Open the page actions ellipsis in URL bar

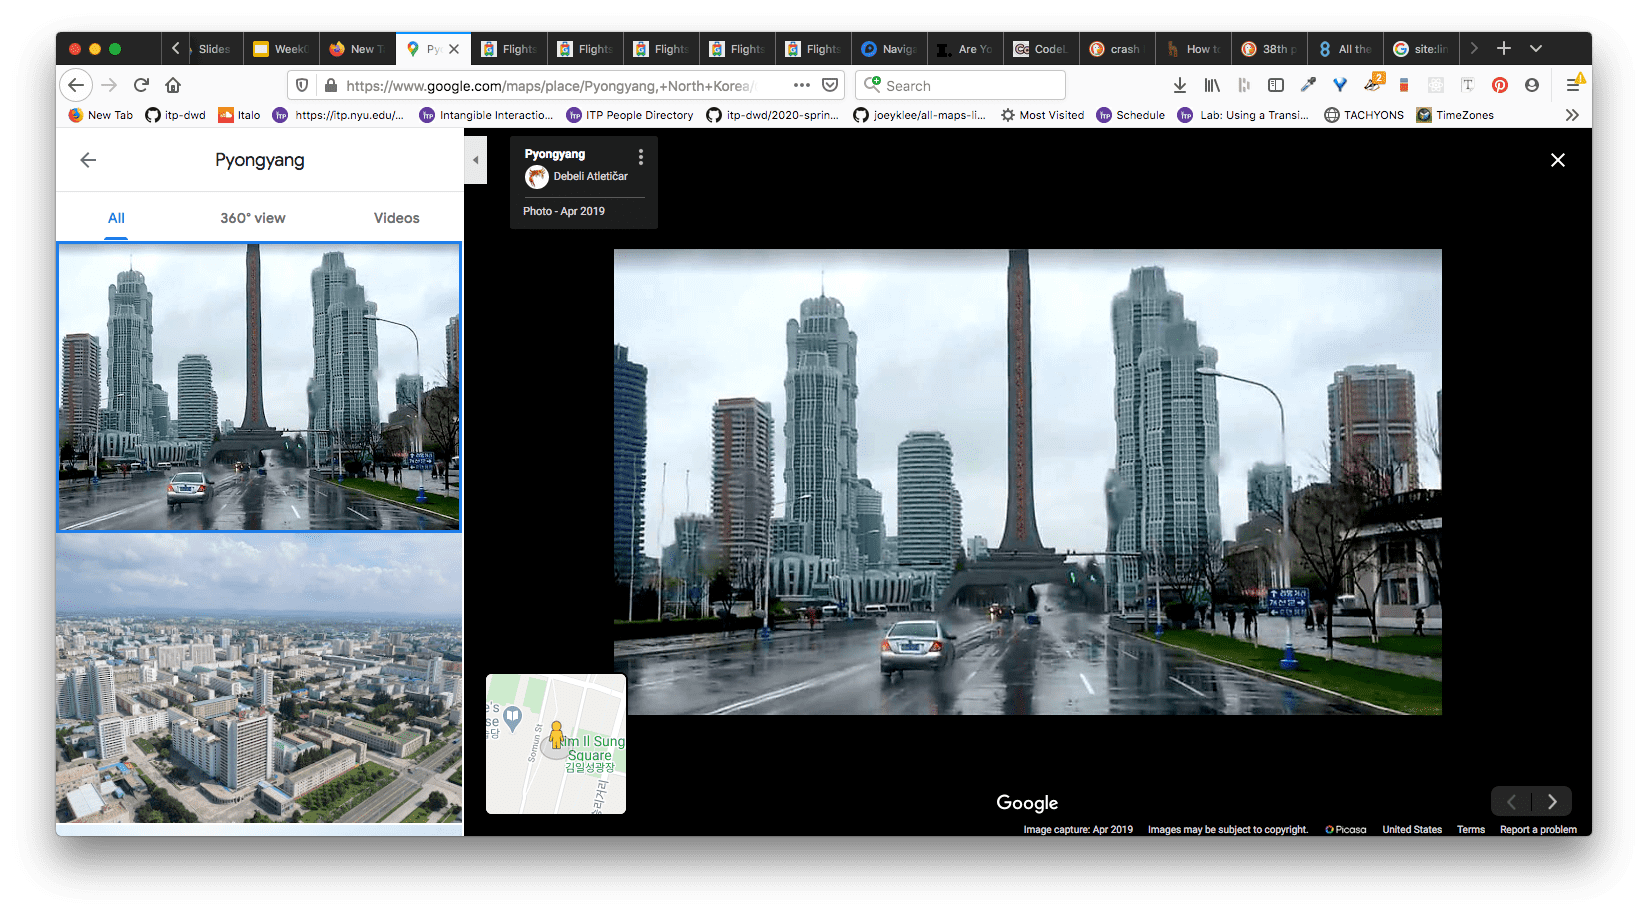801,85
